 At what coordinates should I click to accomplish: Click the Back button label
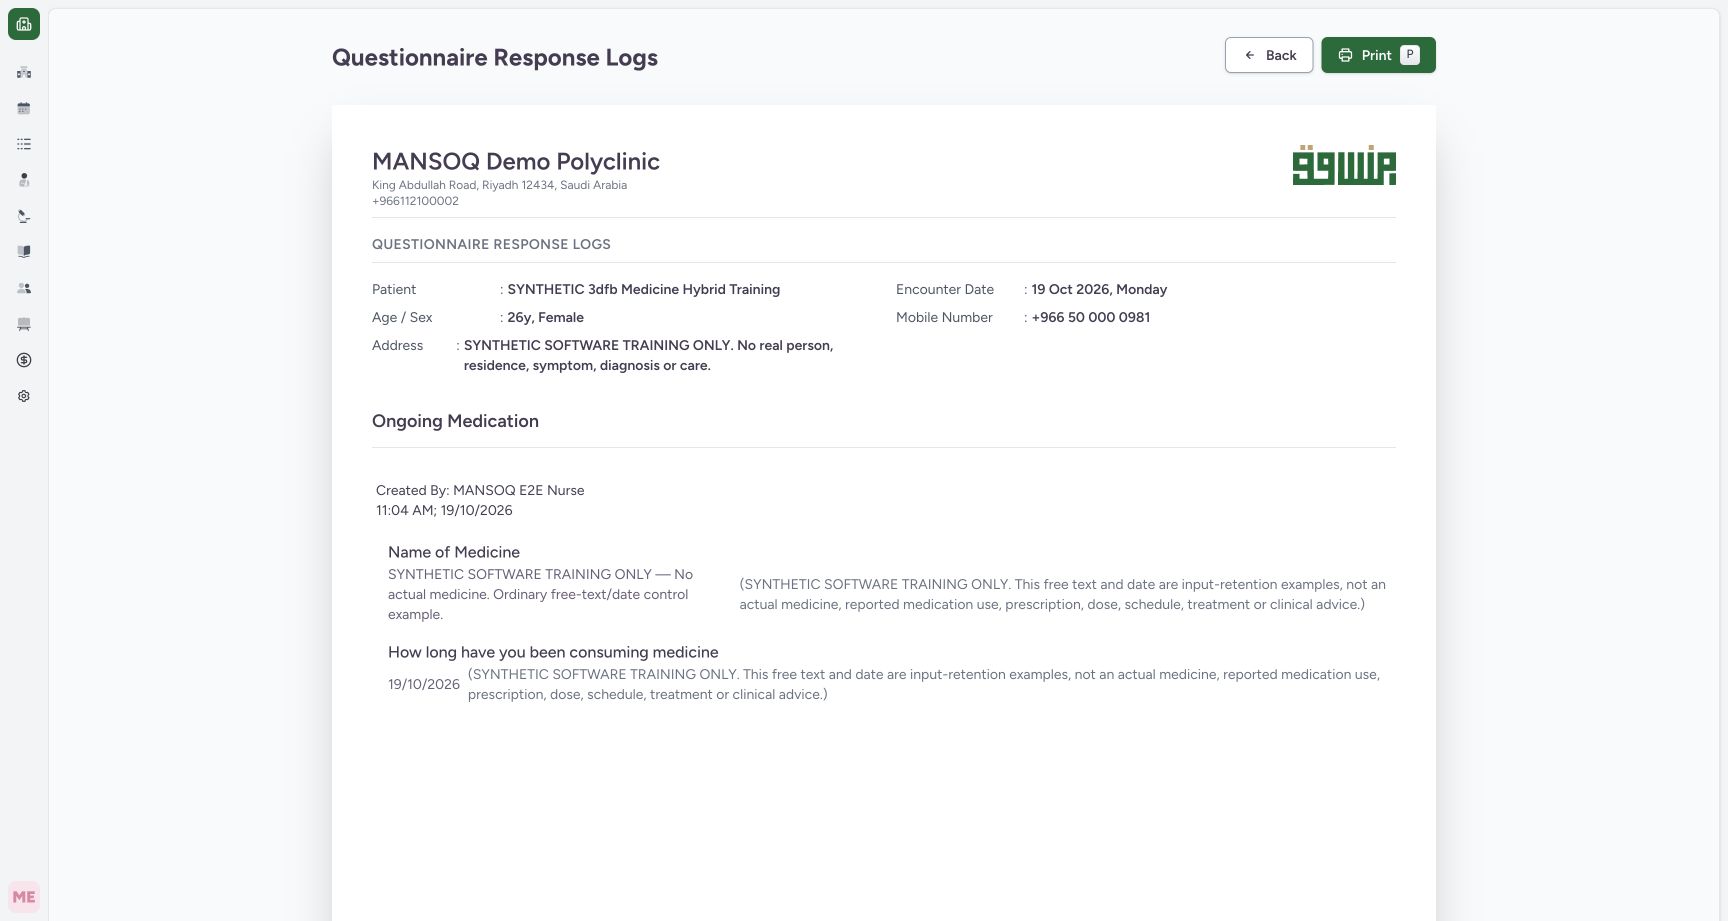(x=1281, y=55)
